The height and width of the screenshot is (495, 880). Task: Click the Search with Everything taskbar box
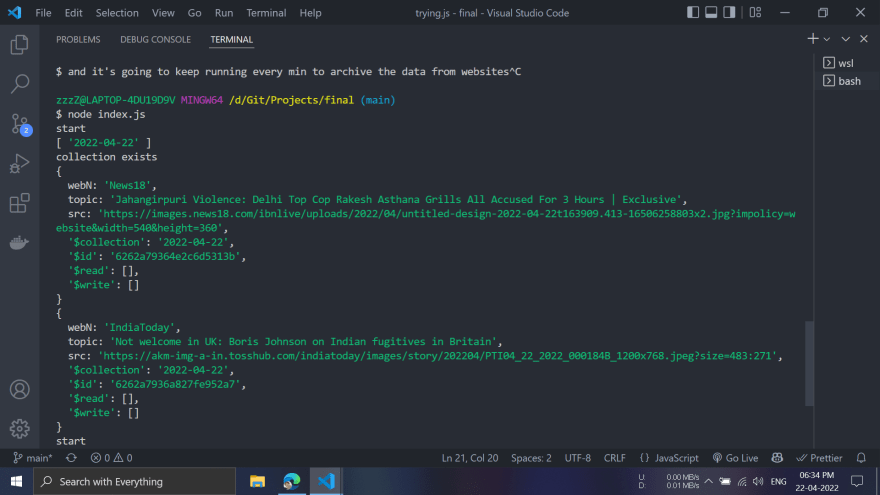(x=134, y=482)
